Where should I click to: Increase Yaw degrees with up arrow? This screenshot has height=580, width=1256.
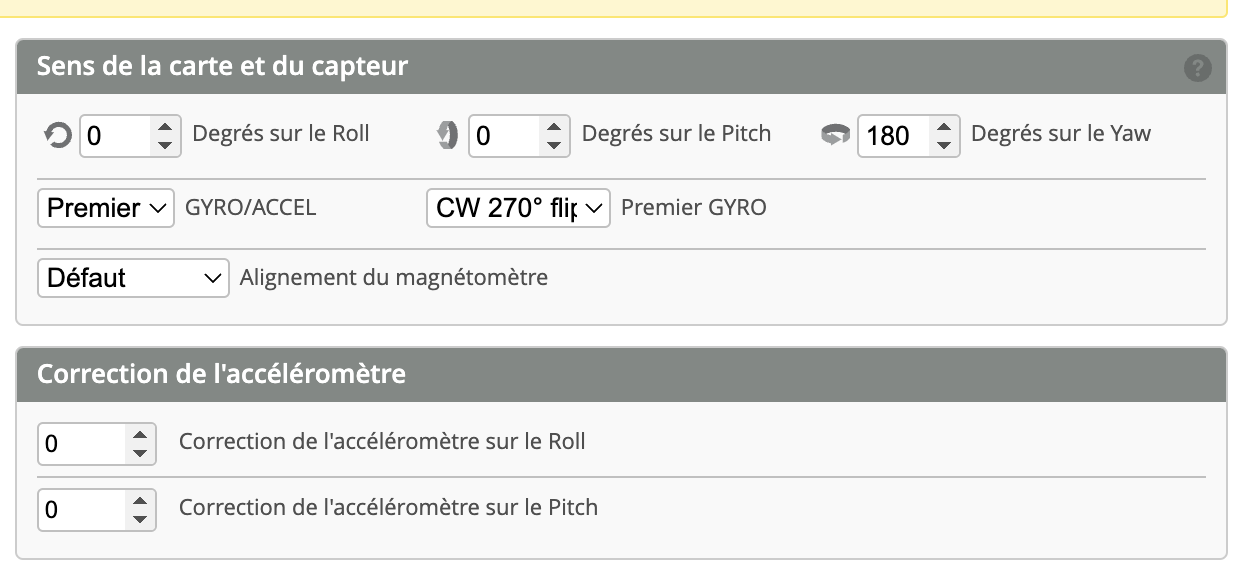click(943, 126)
